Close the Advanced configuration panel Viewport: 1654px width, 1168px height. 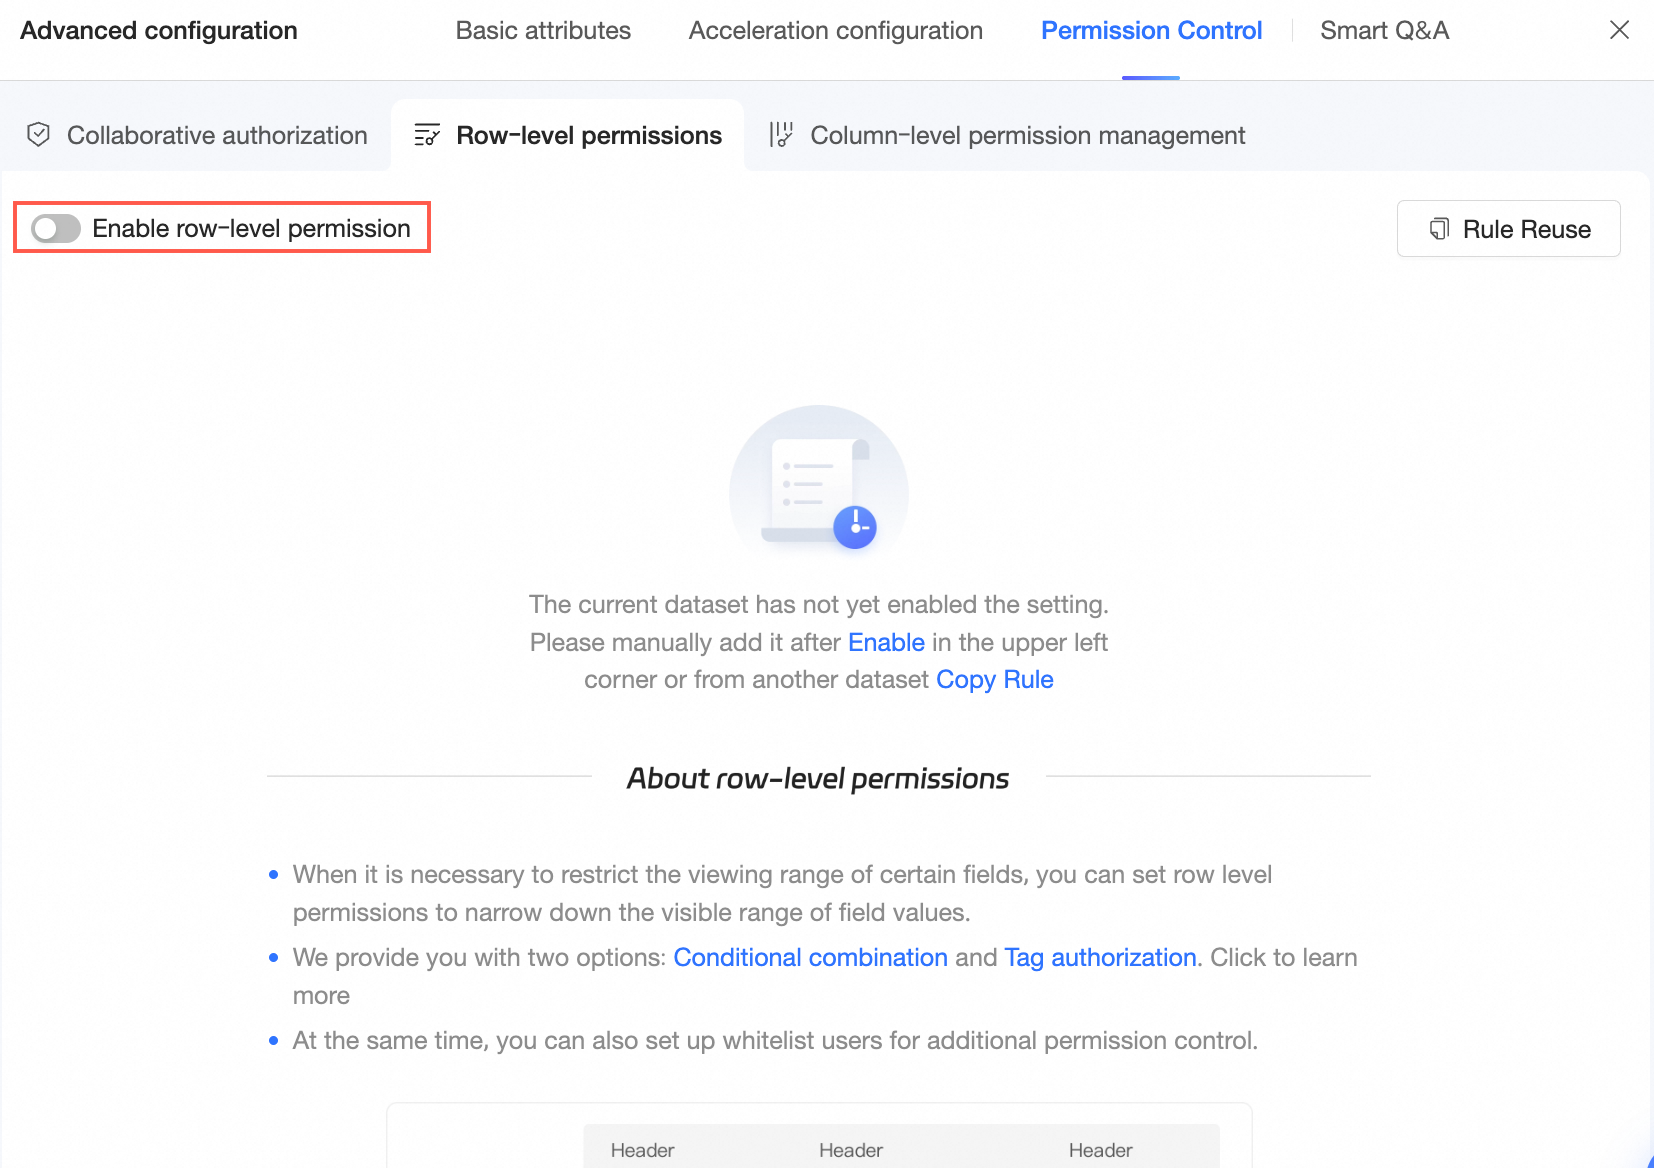[x=1619, y=30]
